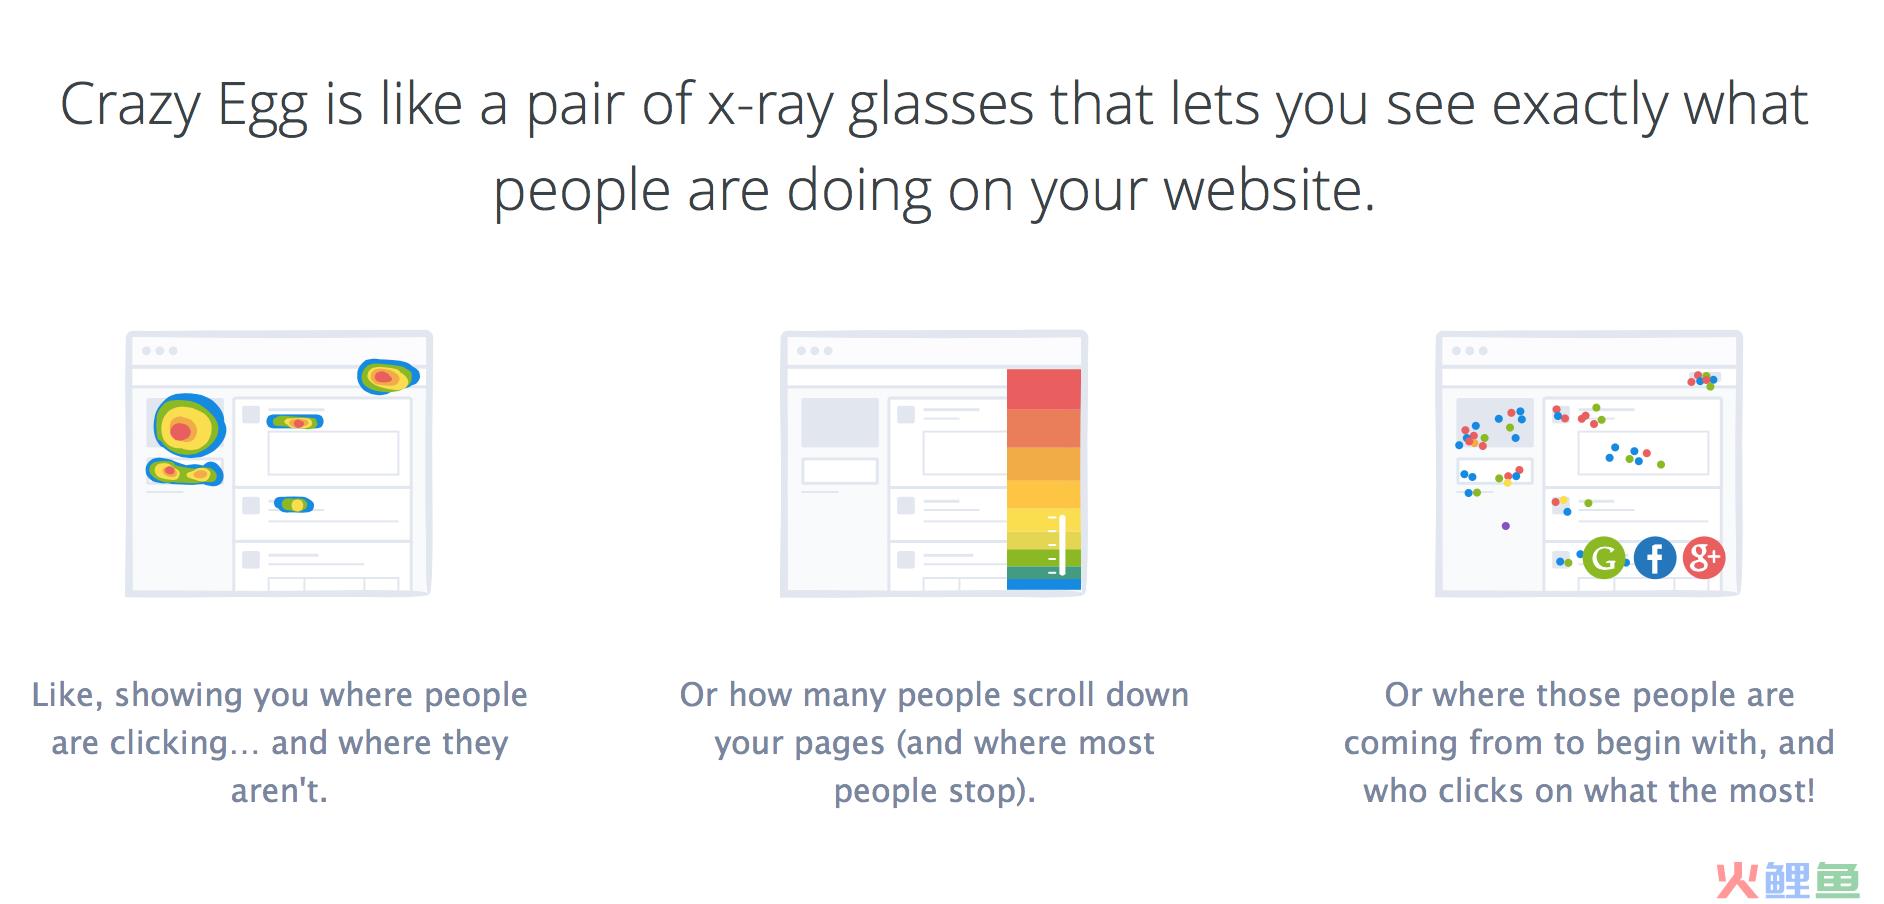Click the small heatmap blob near bottom
This screenshot has width=1884, height=904.
(294, 505)
